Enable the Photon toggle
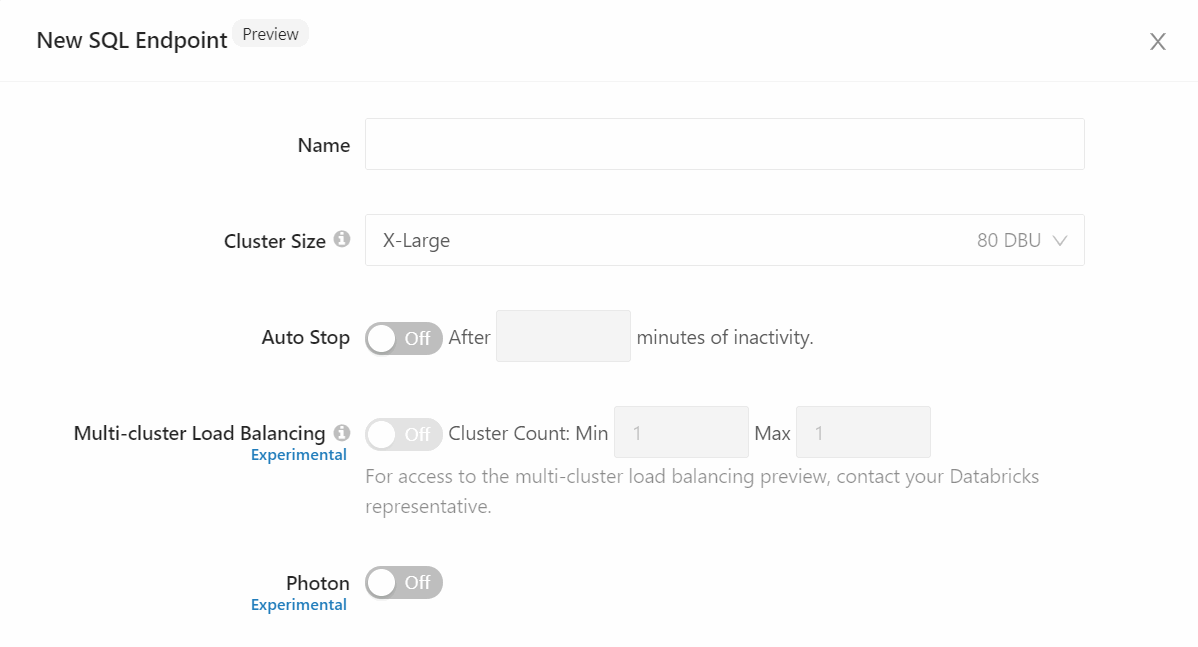Viewport: 1198px width, 647px height. 404,583
